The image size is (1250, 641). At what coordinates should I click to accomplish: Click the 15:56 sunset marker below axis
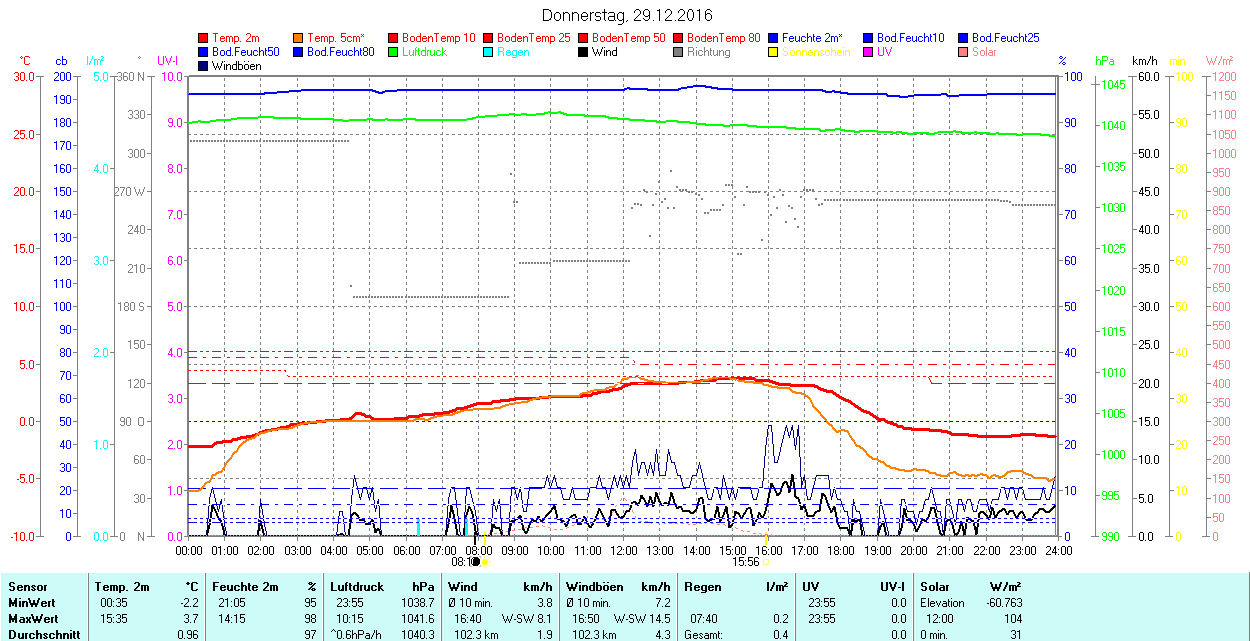coord(745,562)
